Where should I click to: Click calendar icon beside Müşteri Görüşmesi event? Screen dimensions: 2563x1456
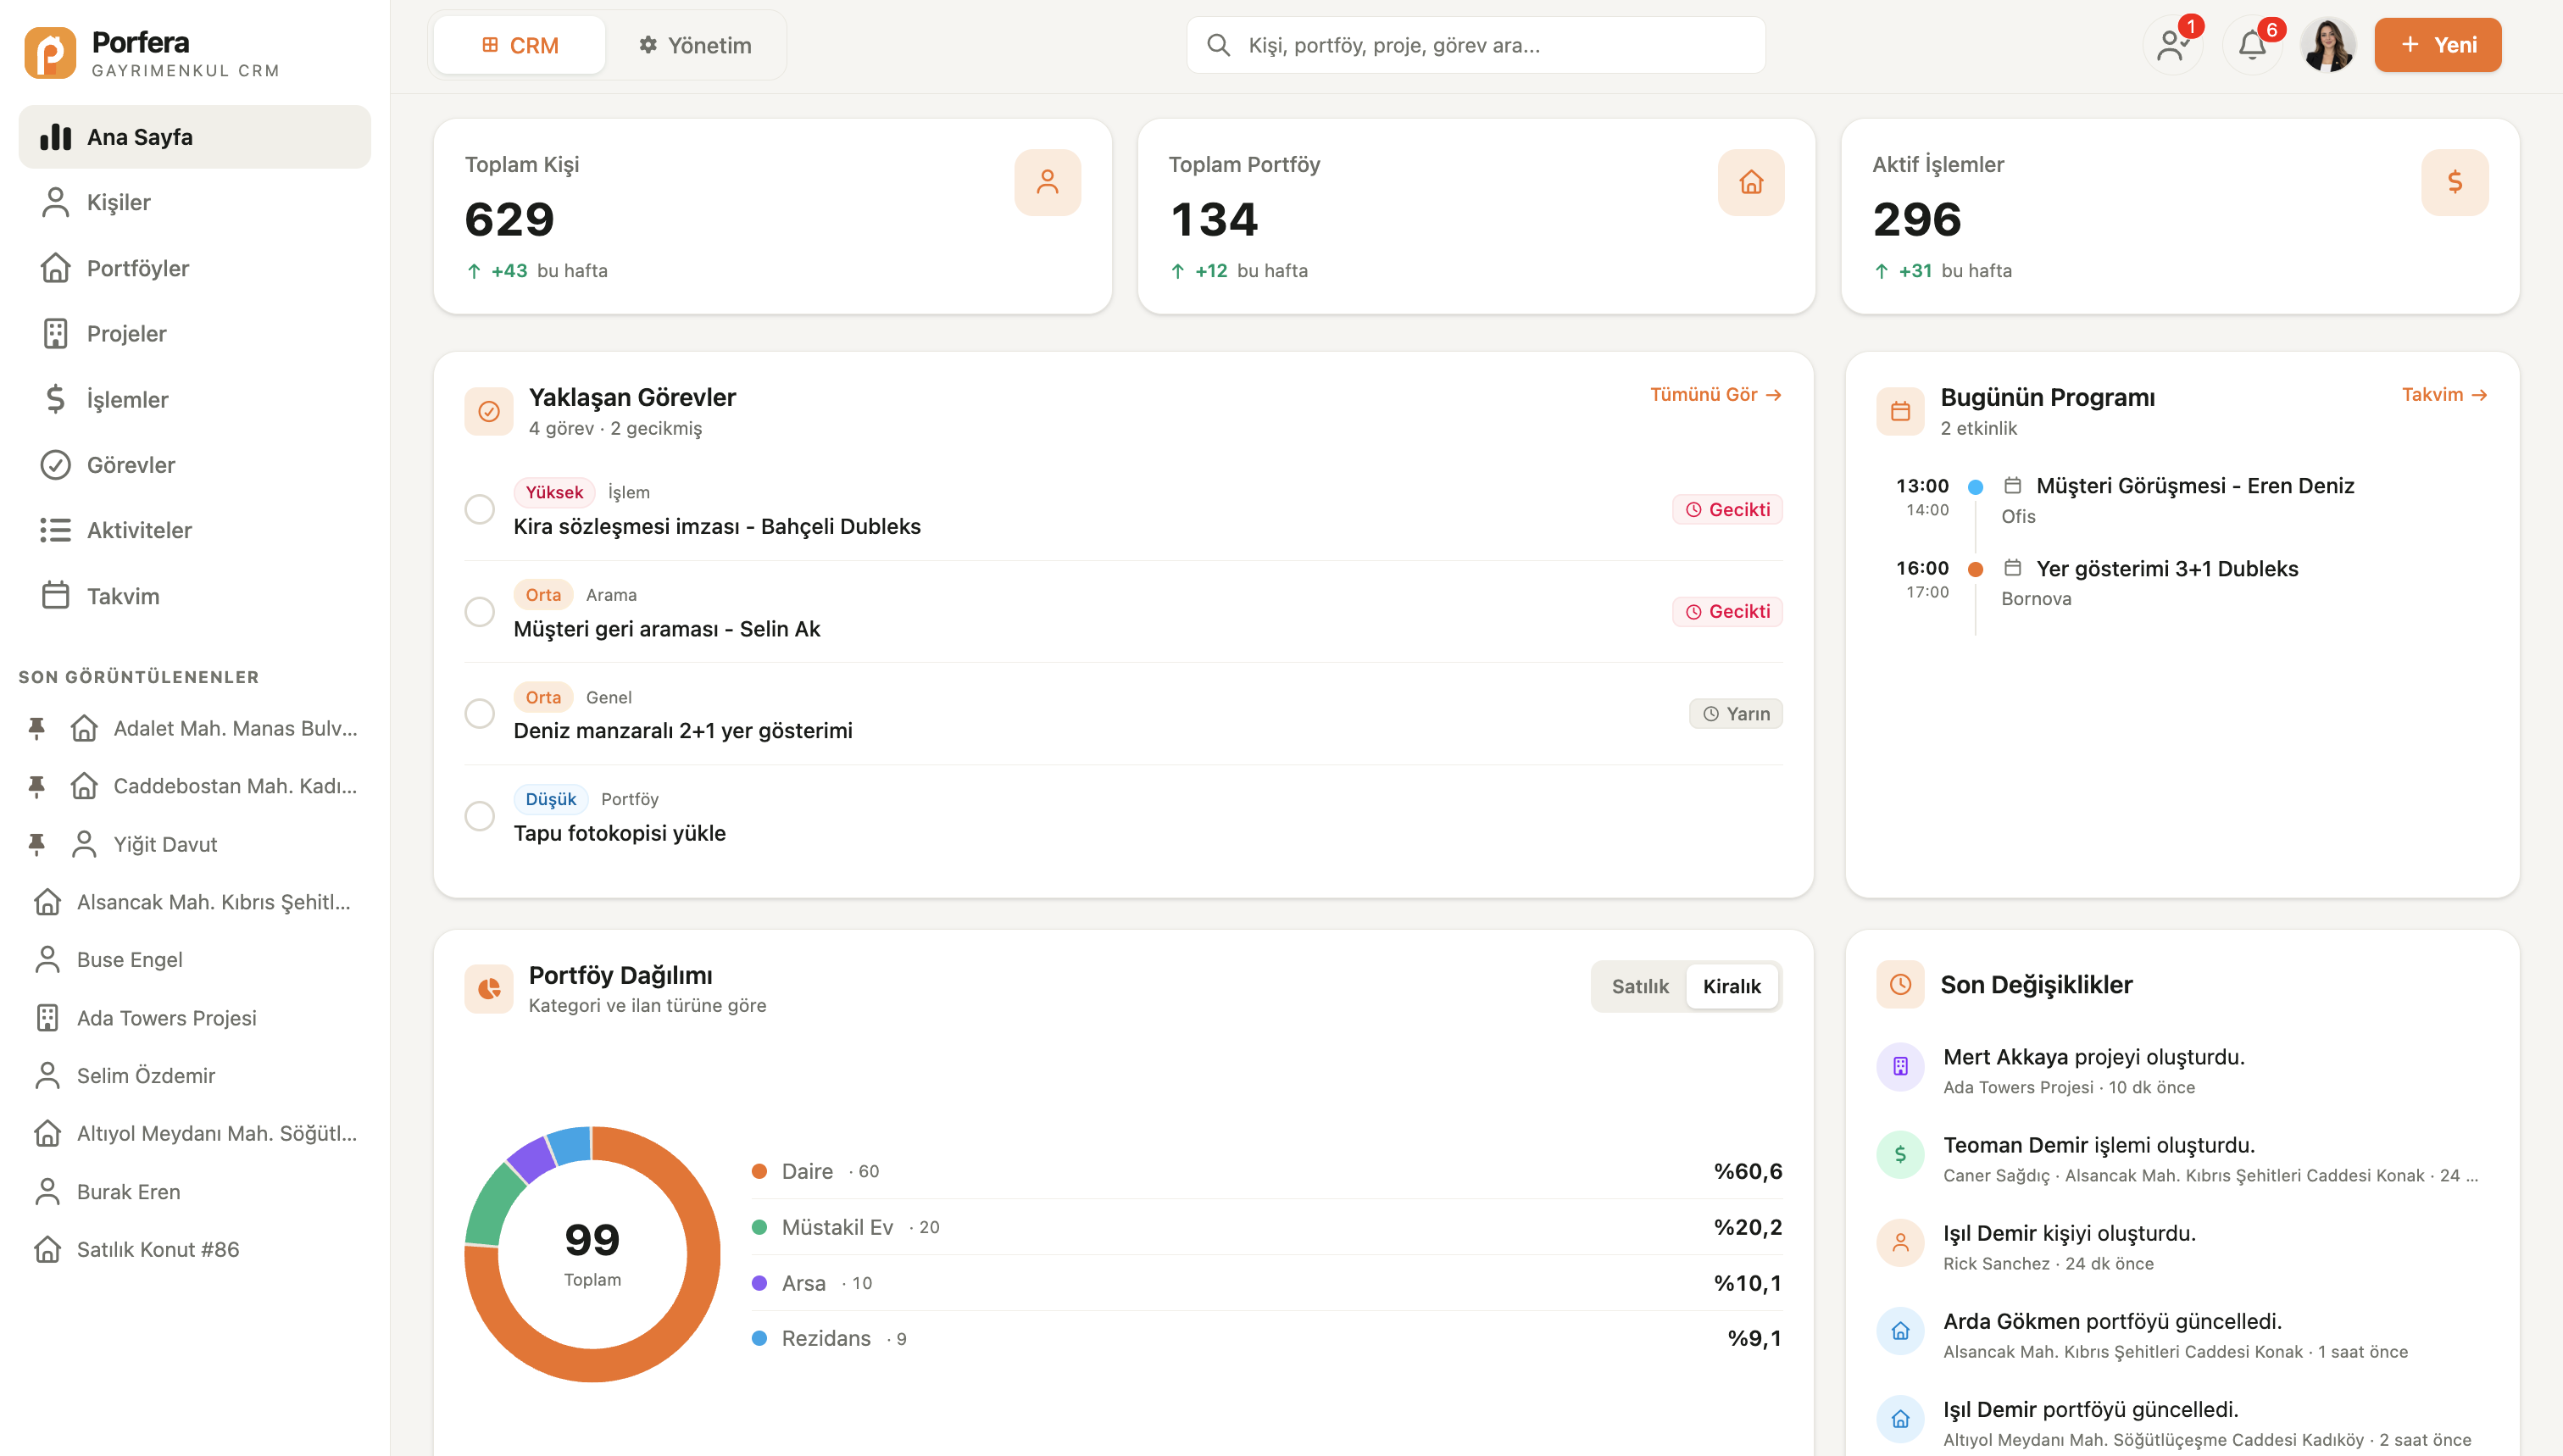(2012, 485)
